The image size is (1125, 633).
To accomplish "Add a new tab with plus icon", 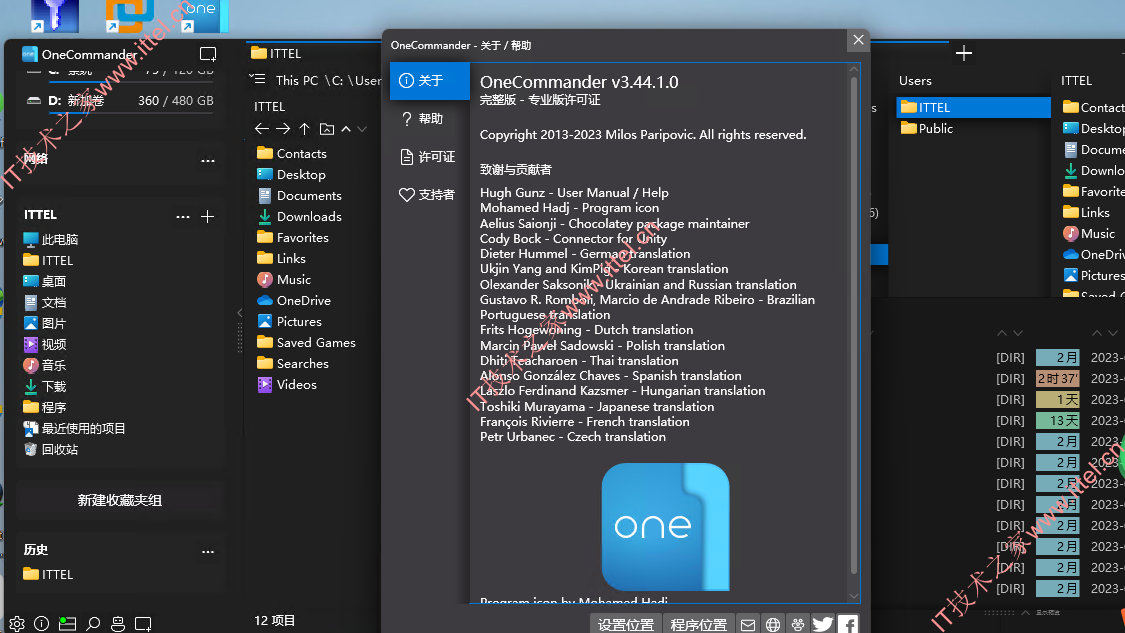I will (964, 53).
